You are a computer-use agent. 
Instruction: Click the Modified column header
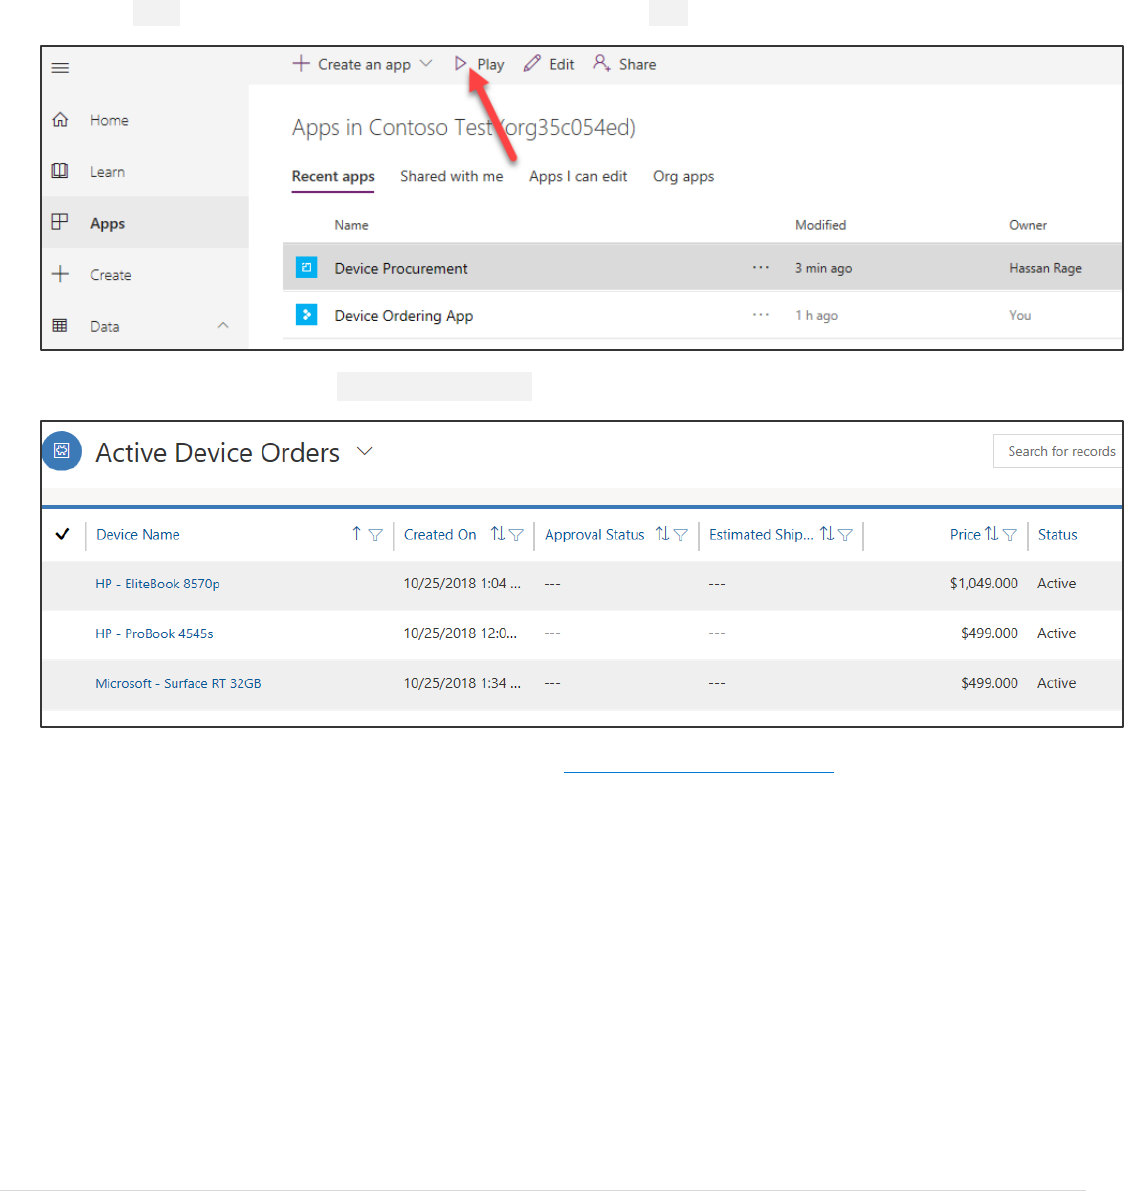[x=820, y=225]
